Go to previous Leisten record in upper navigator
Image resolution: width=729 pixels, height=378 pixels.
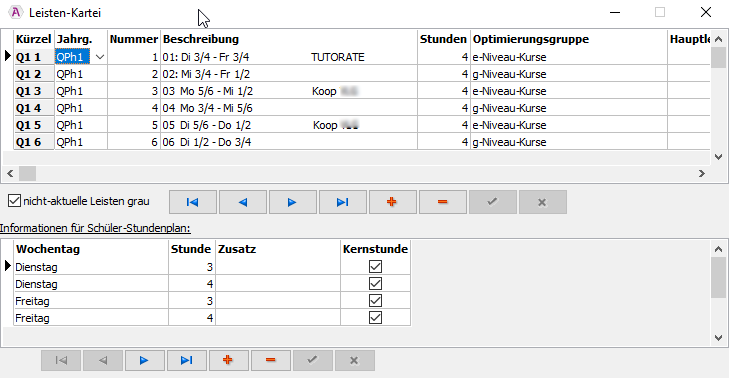(x=243, y=202)
